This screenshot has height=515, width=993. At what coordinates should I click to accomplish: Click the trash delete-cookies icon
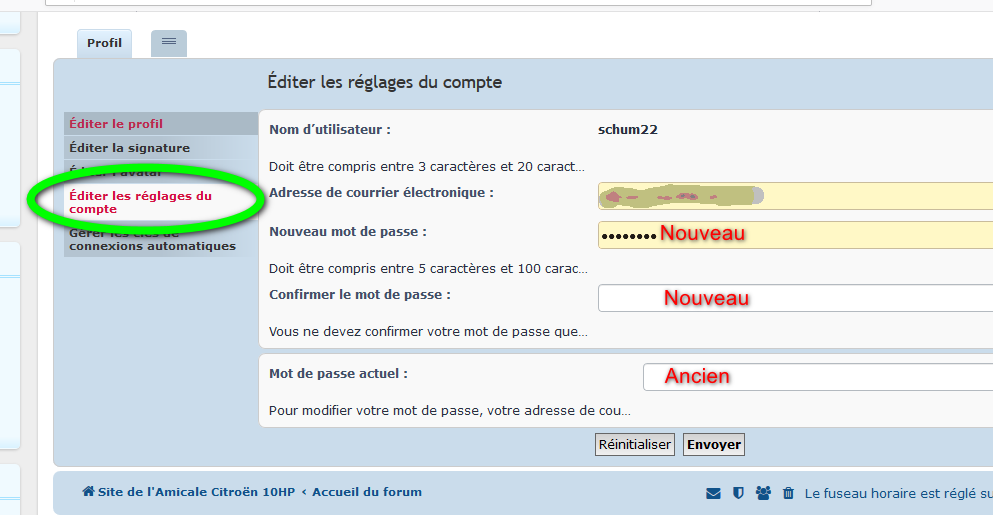coord(788,493)
